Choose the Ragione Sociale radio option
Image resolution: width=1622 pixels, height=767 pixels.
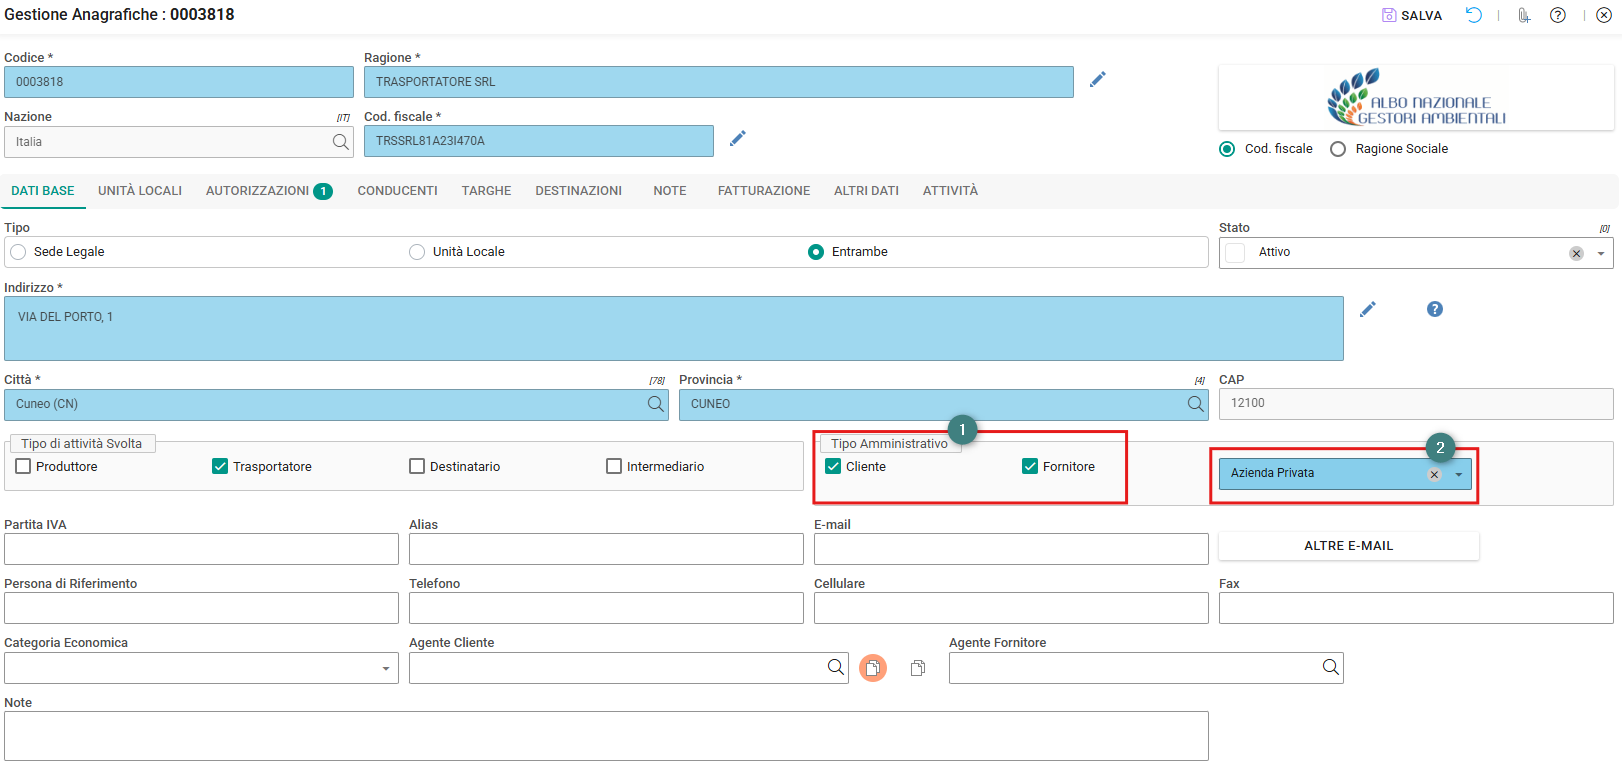tap(1338, 149)
